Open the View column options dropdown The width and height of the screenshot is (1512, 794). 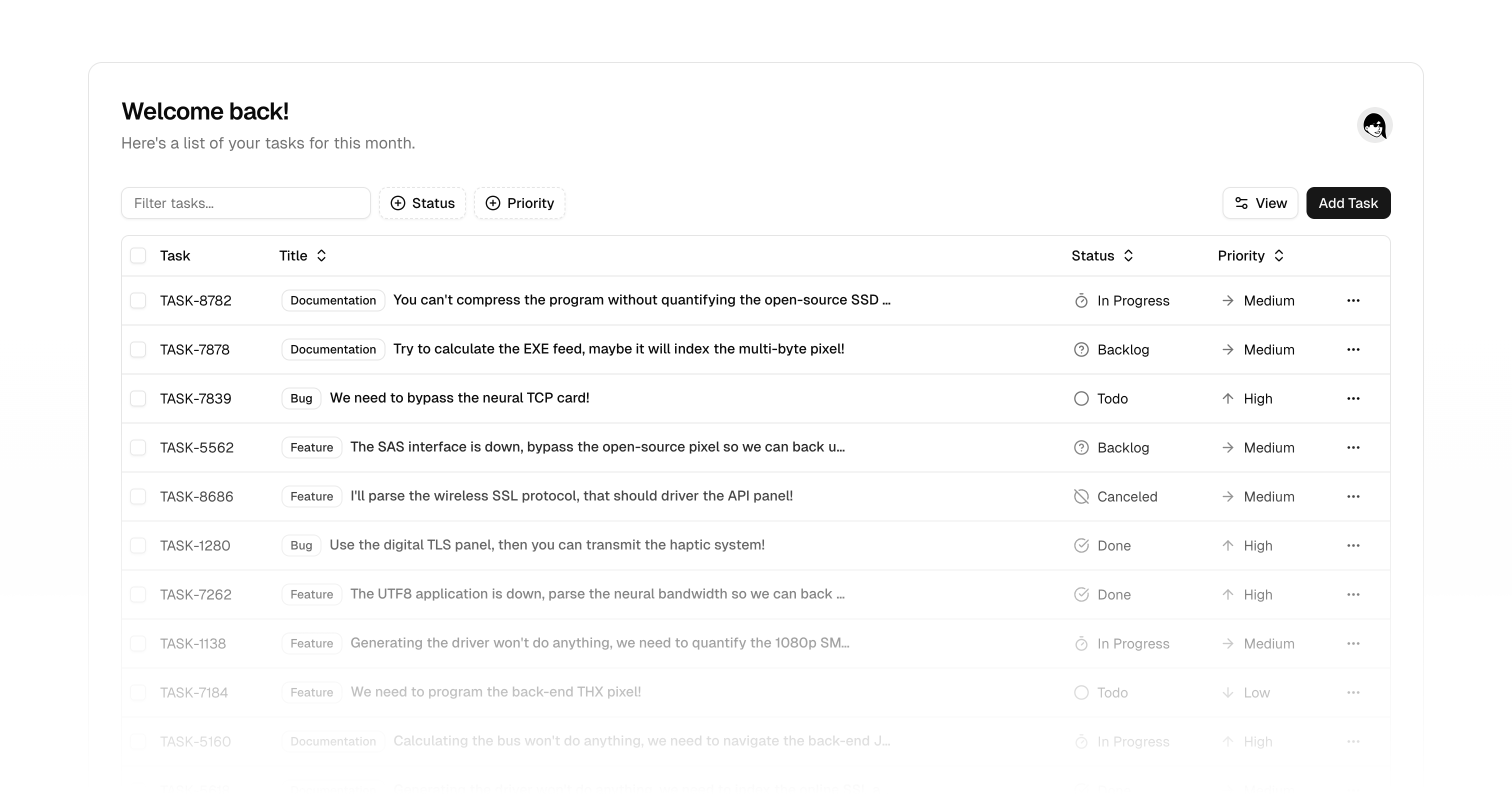pyautogui.click(x=1260, y=203)
